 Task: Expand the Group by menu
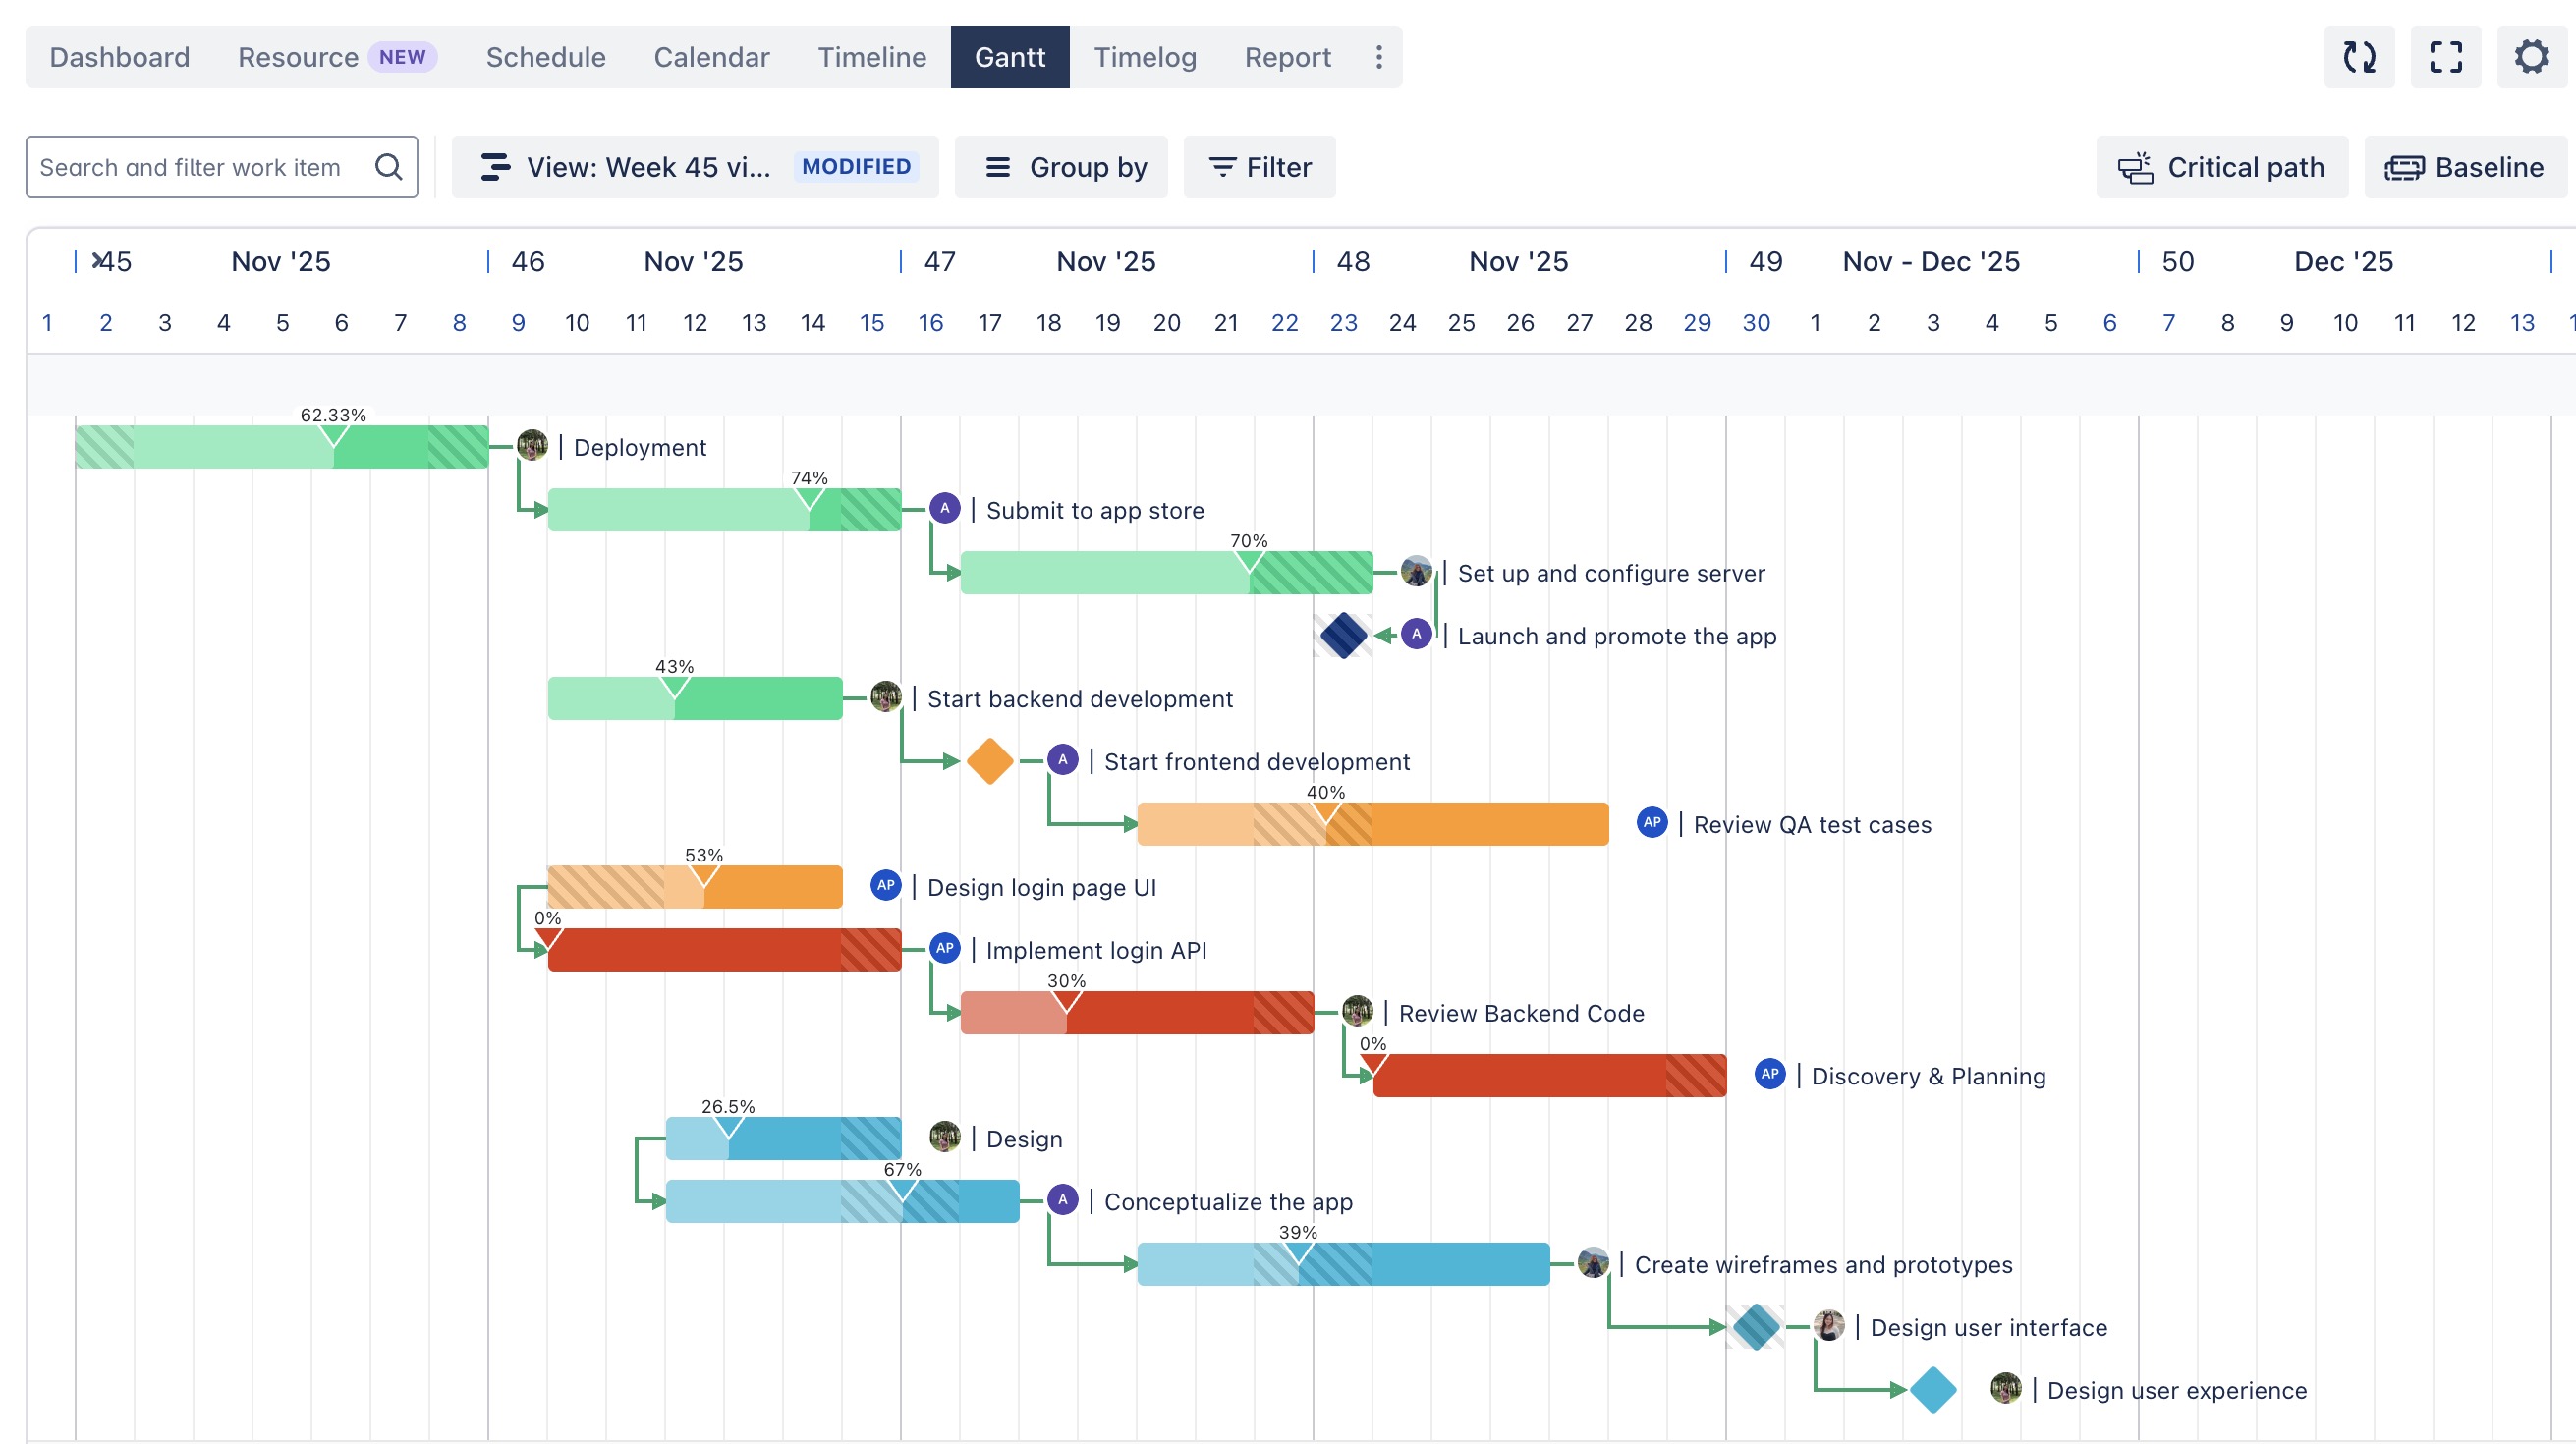click(1061, 167)
